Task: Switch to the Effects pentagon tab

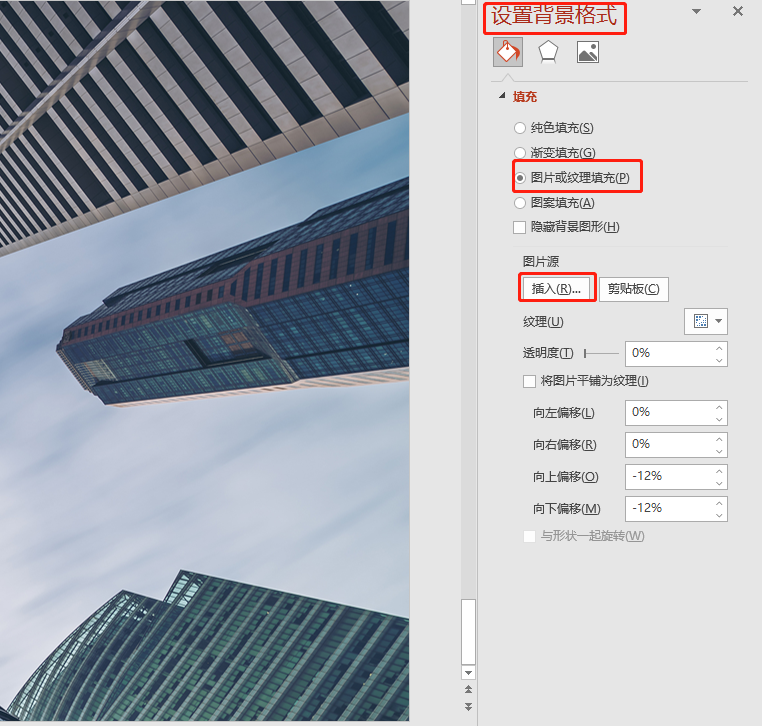Action: pyautogui.click(x=548, y=52)
